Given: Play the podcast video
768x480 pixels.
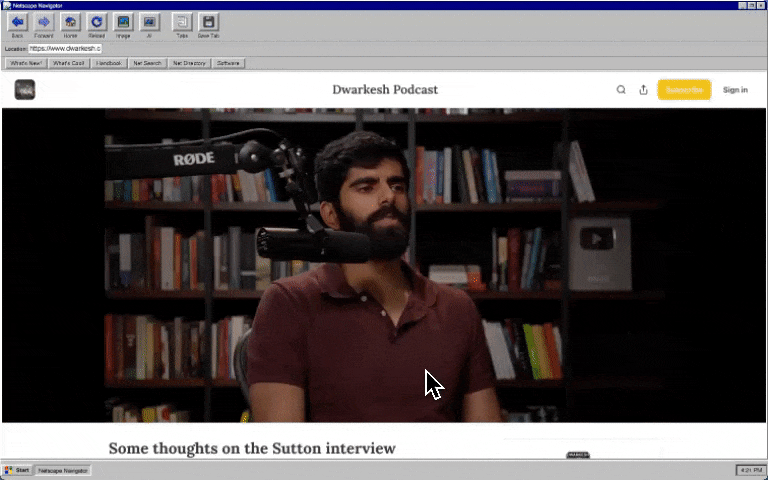Looking at the screenshot, I should (384, 265).
